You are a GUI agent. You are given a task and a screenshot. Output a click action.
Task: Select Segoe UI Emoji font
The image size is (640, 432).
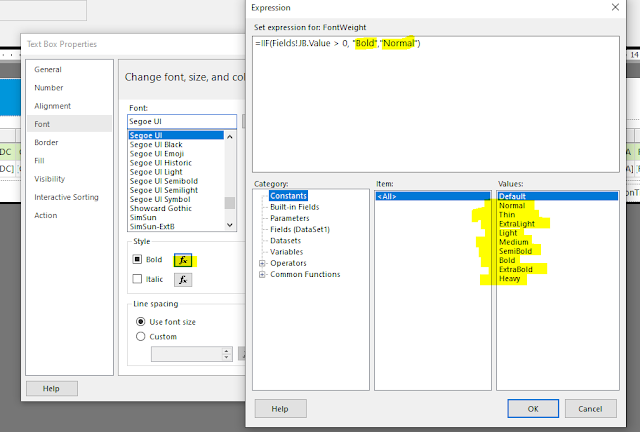157,154
